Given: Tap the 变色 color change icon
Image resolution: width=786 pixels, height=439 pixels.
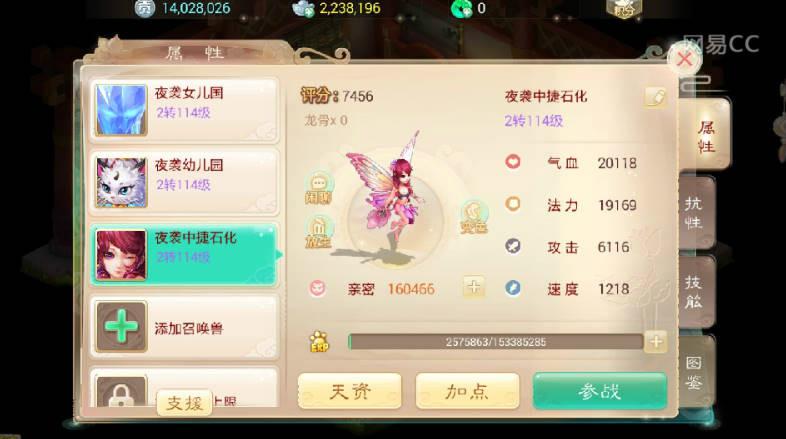Looking at the screenshot, I should click(x=474, y=217).
